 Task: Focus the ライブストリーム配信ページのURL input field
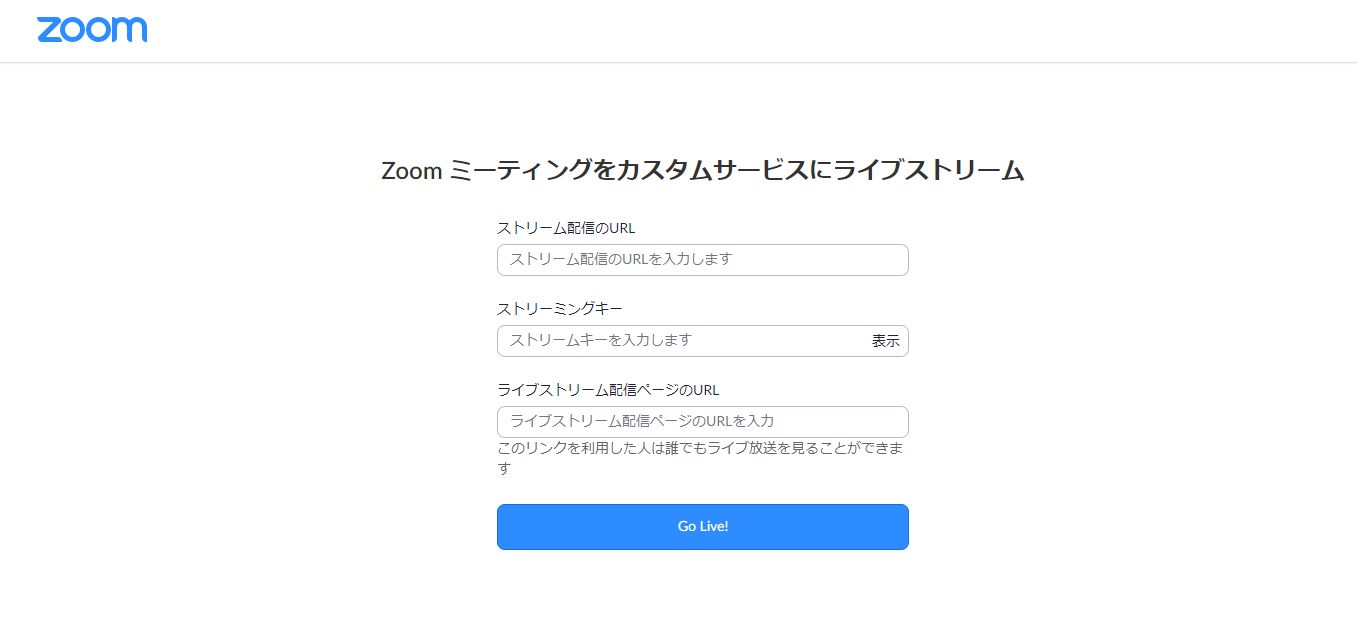coord(702,422)
